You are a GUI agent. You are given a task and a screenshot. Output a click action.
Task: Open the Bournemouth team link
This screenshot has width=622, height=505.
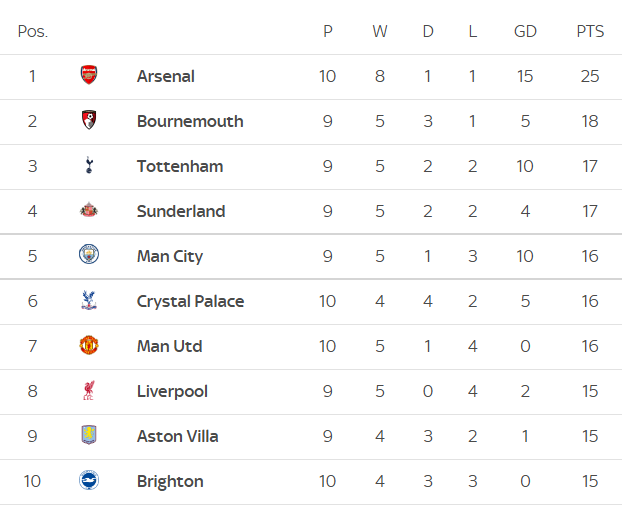[190, 121]
